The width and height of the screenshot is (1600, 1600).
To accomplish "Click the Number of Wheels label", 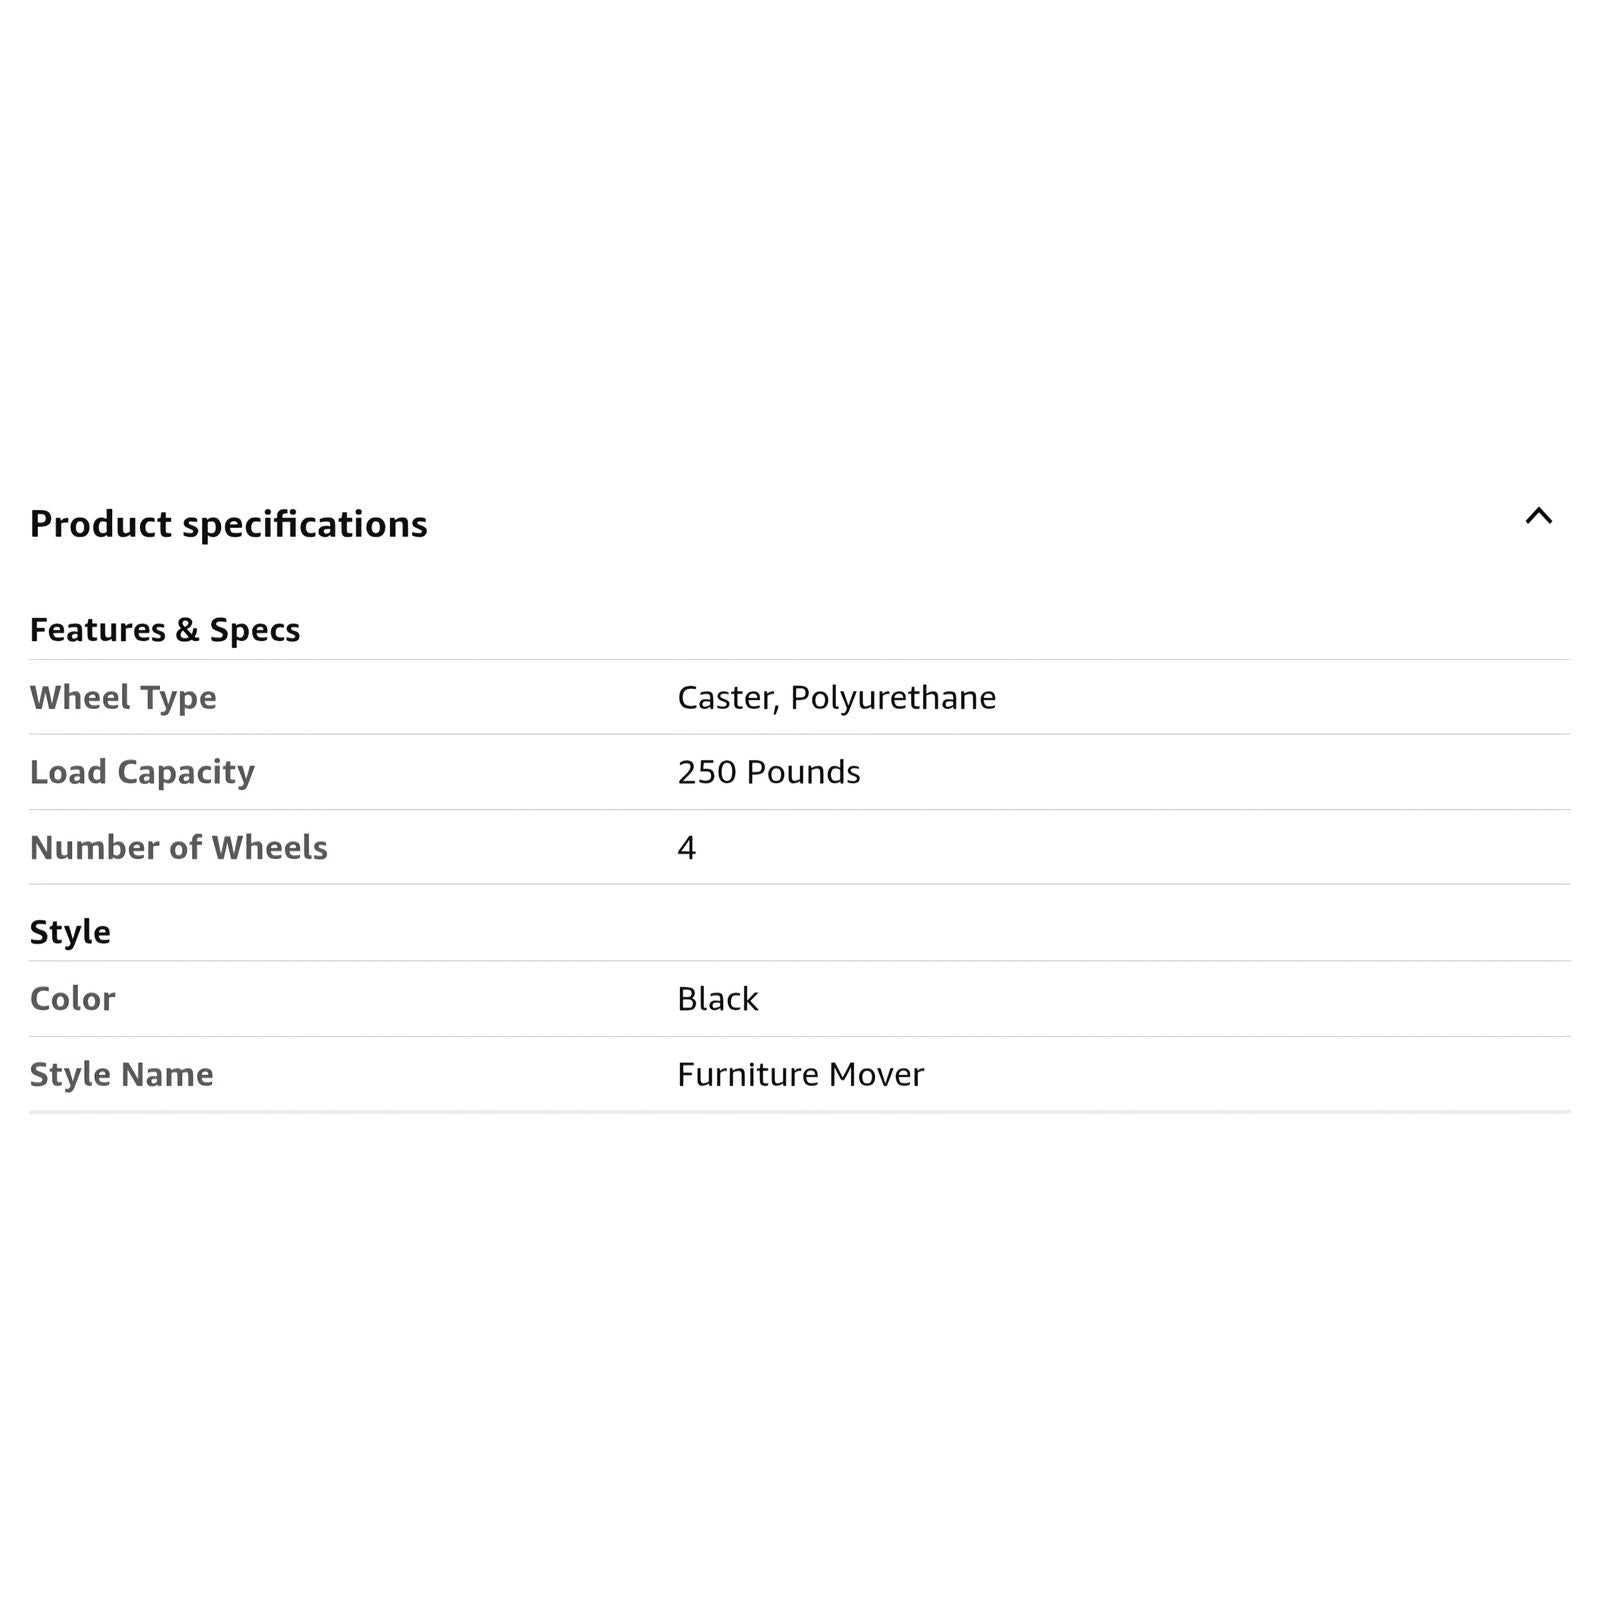I will coord(178,848).
